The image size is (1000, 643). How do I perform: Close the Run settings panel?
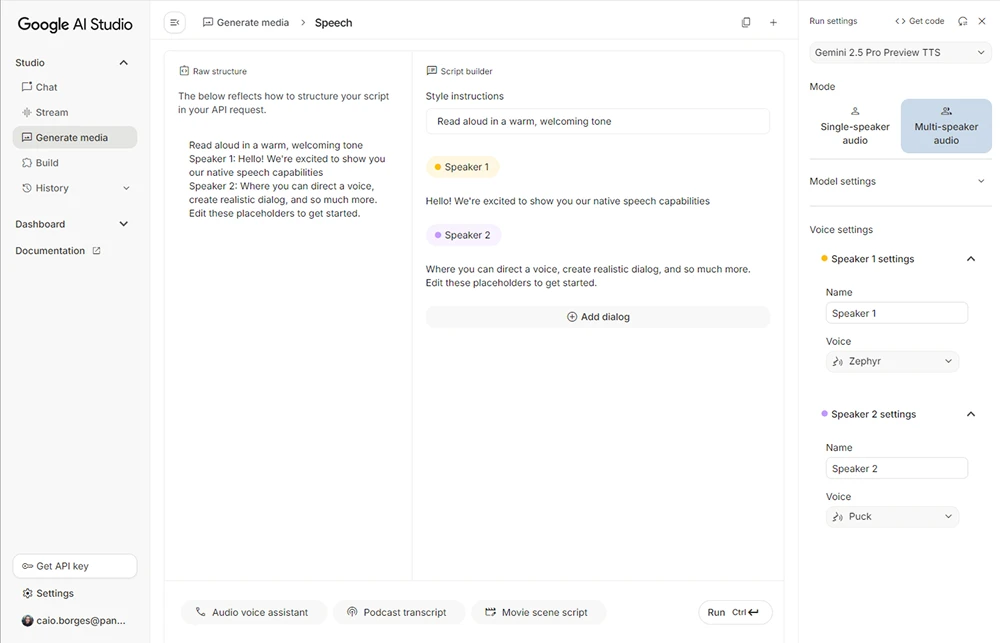tap(982, 21)
